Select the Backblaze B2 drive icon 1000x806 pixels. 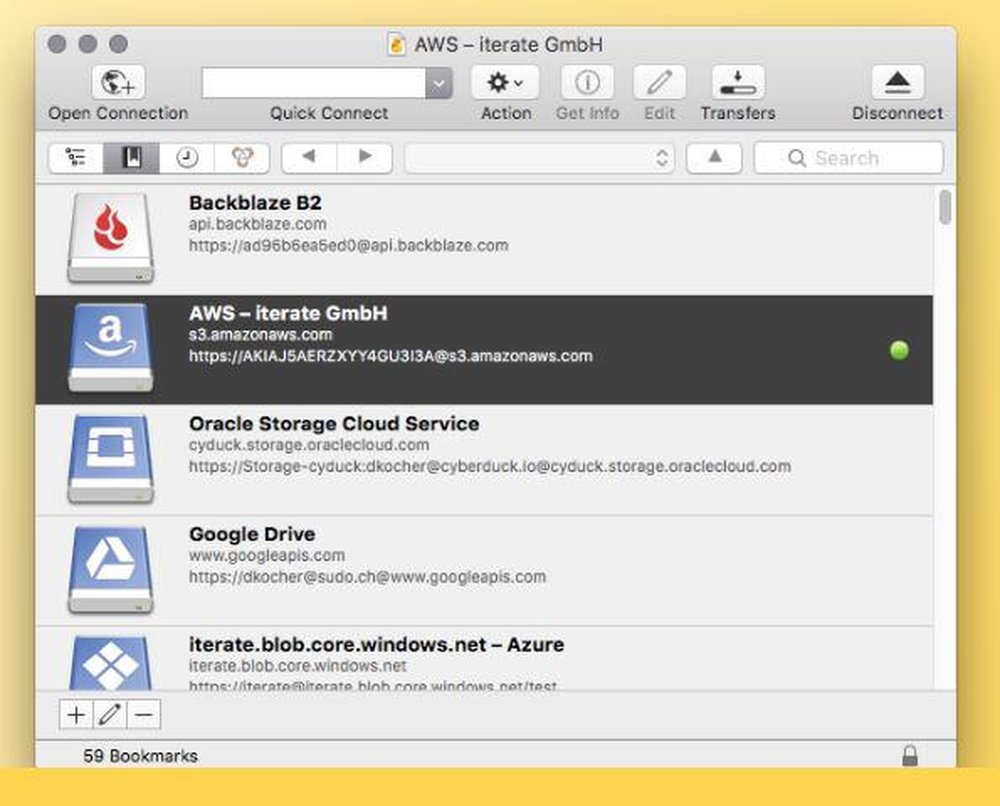[111, 237]
